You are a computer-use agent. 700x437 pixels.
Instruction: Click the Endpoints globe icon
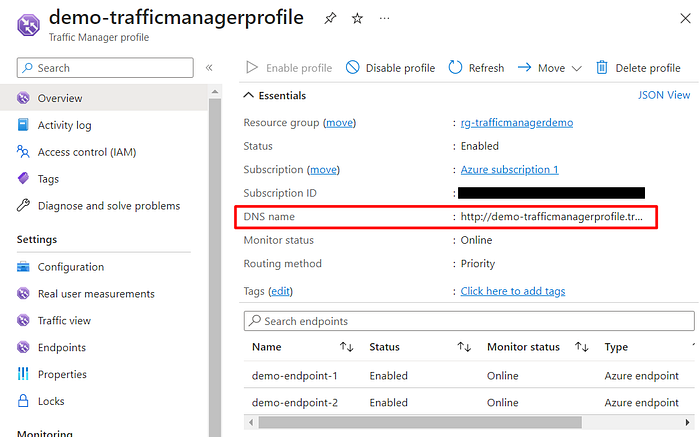coord(23,347)
